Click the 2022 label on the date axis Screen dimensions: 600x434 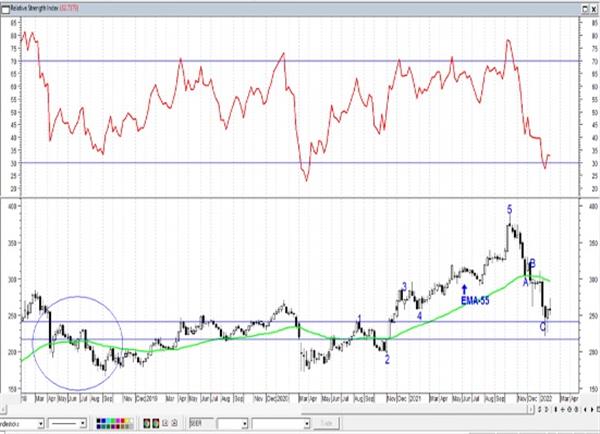pyautogui.click(x=546, y=398)
